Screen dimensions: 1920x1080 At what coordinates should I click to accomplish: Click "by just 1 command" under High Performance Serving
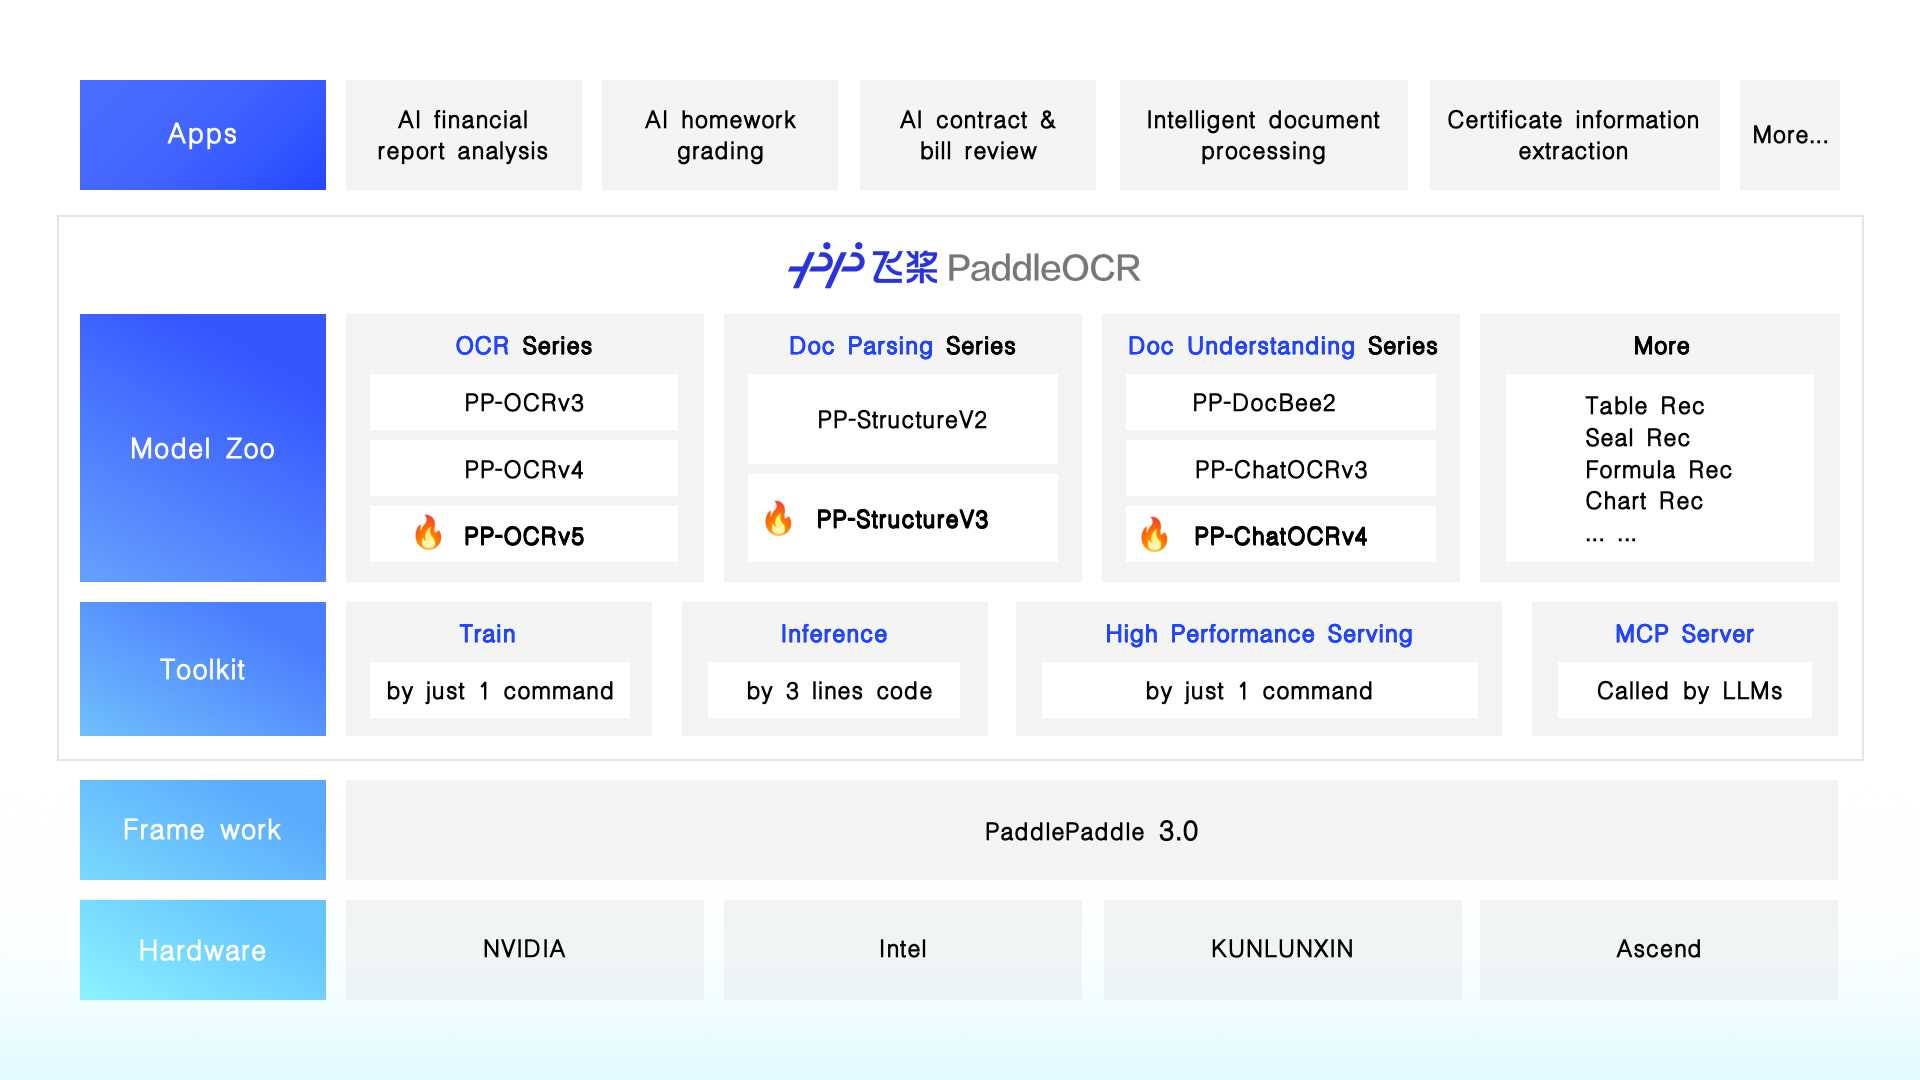click(1259, 690)
